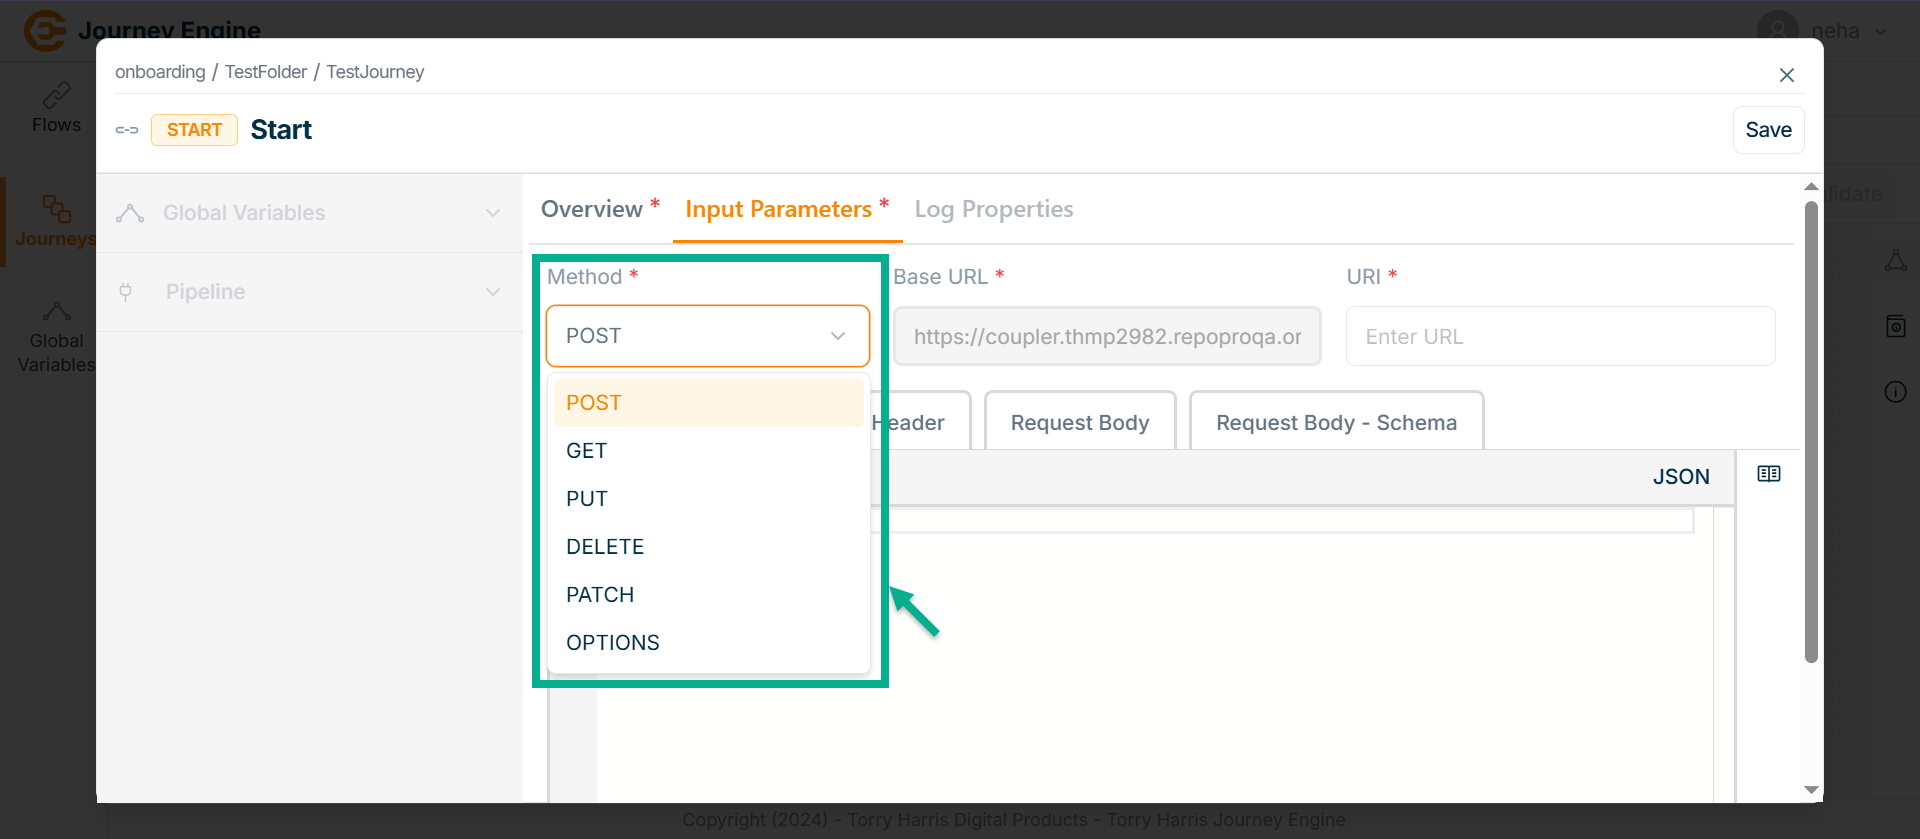Click the info icon on right edge

click(1895, 392)
